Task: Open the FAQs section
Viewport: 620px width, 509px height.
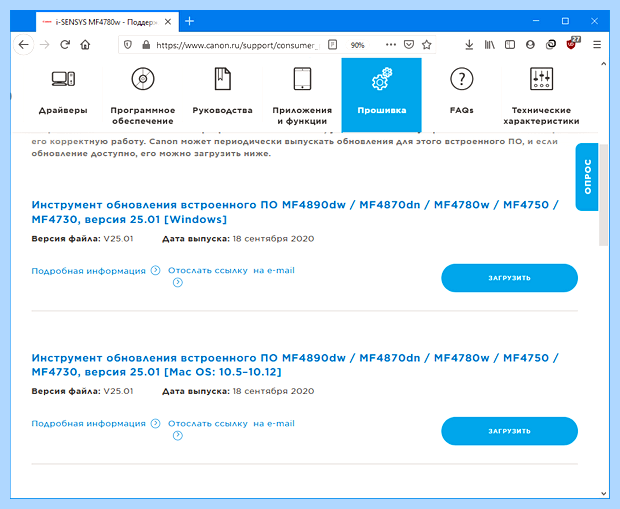Action: pos(461,95)
